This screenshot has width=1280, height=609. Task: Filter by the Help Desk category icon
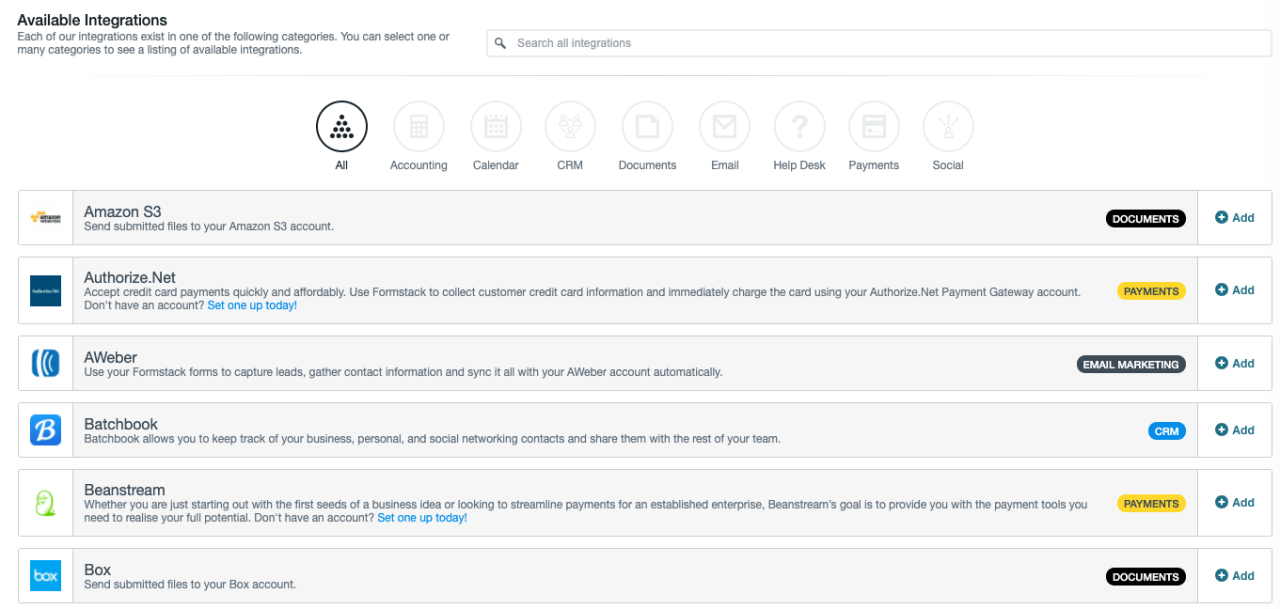click(x=799, y=127)
